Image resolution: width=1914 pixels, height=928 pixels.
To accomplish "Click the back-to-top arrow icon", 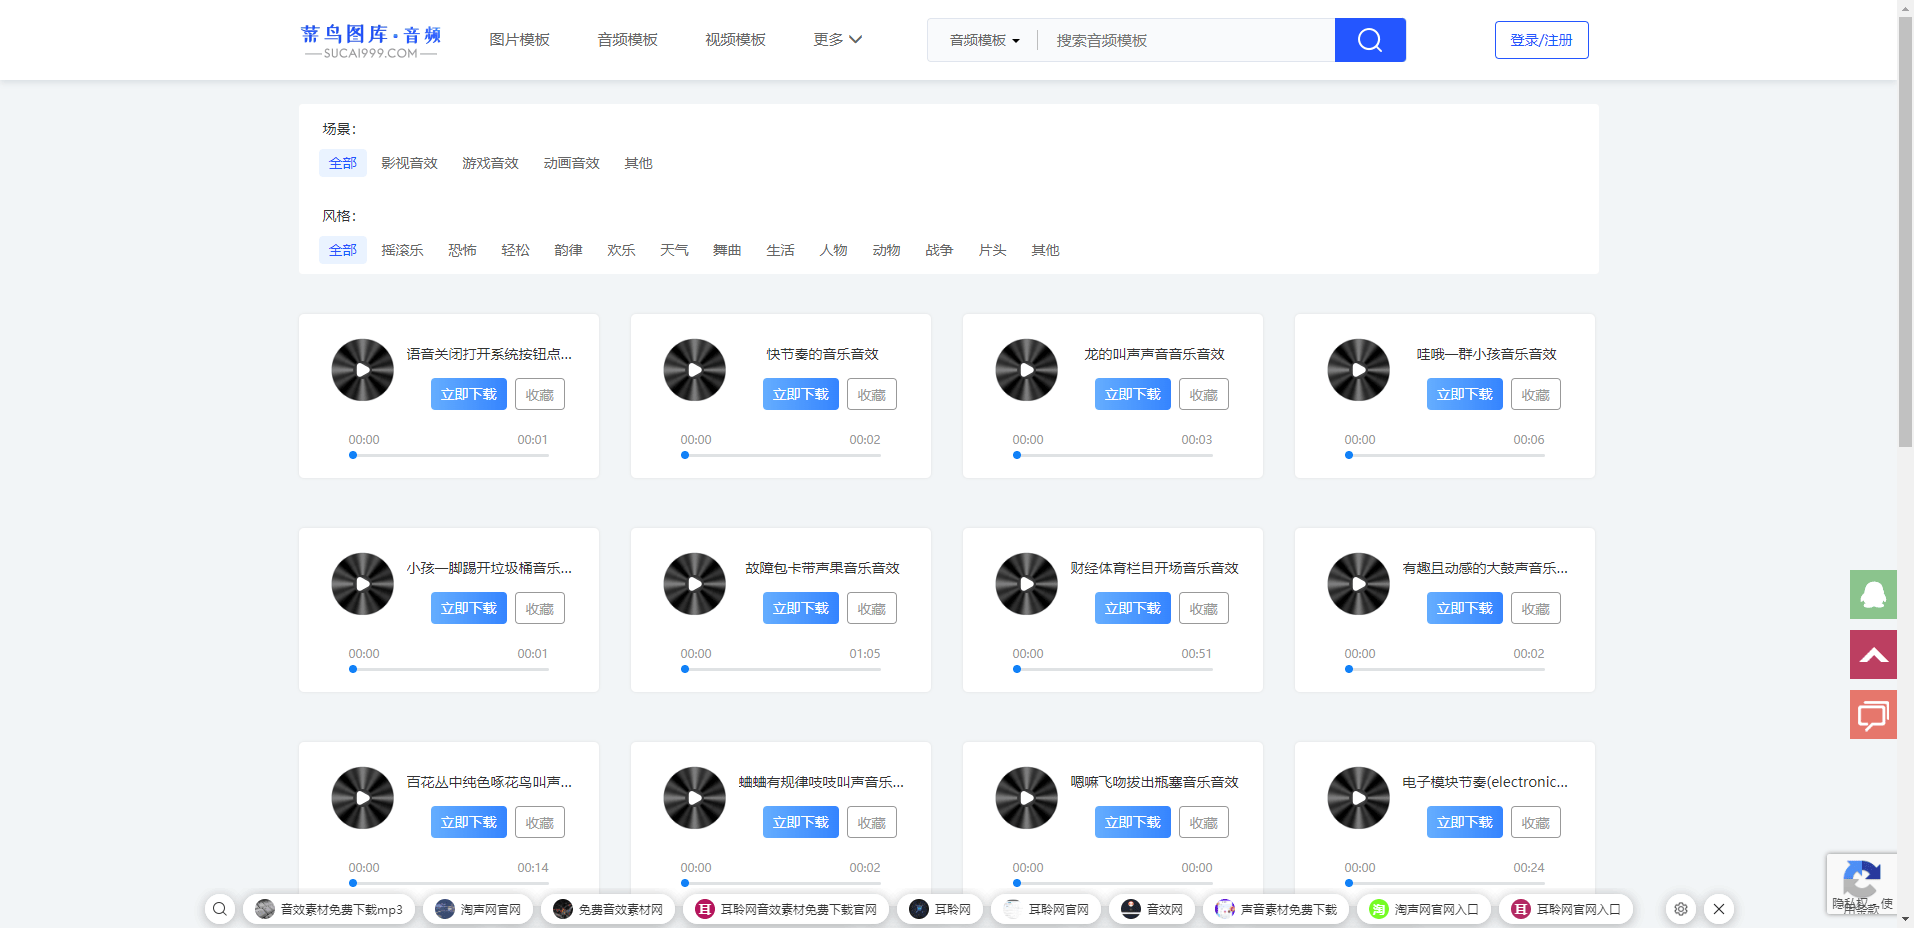I will pos(1871,654).
